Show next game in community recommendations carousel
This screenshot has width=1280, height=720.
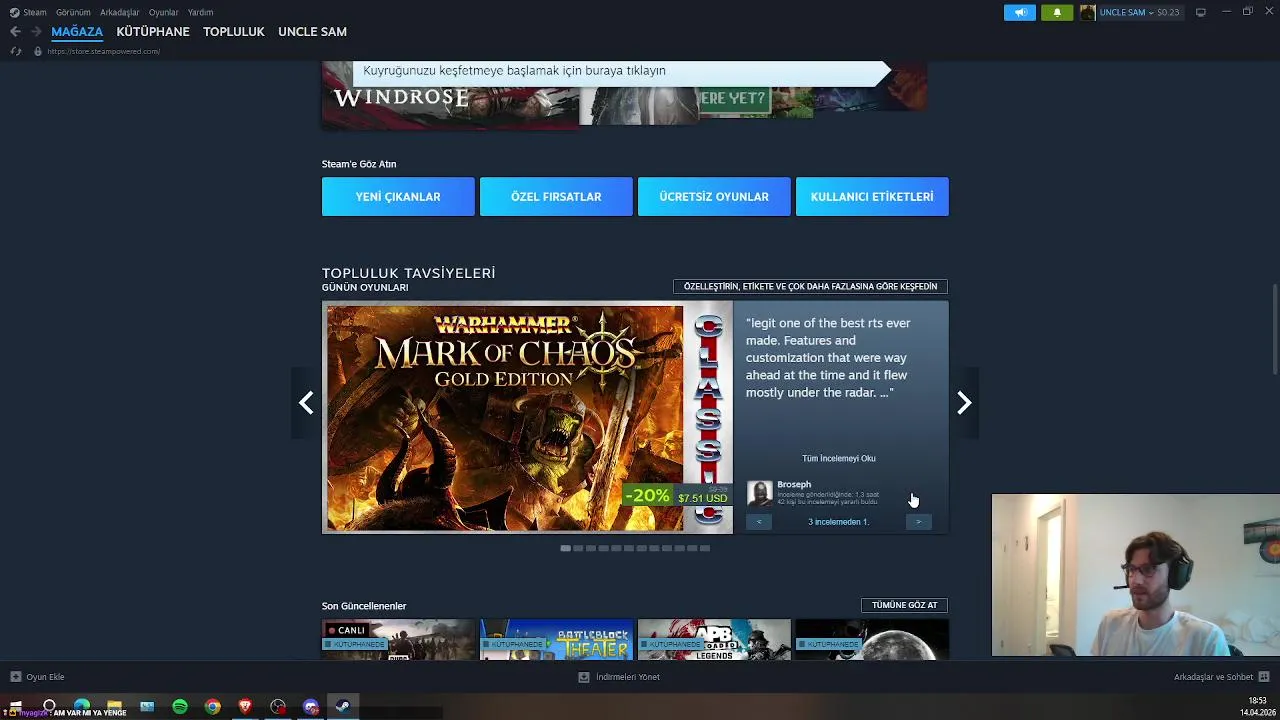click(964, 403)
